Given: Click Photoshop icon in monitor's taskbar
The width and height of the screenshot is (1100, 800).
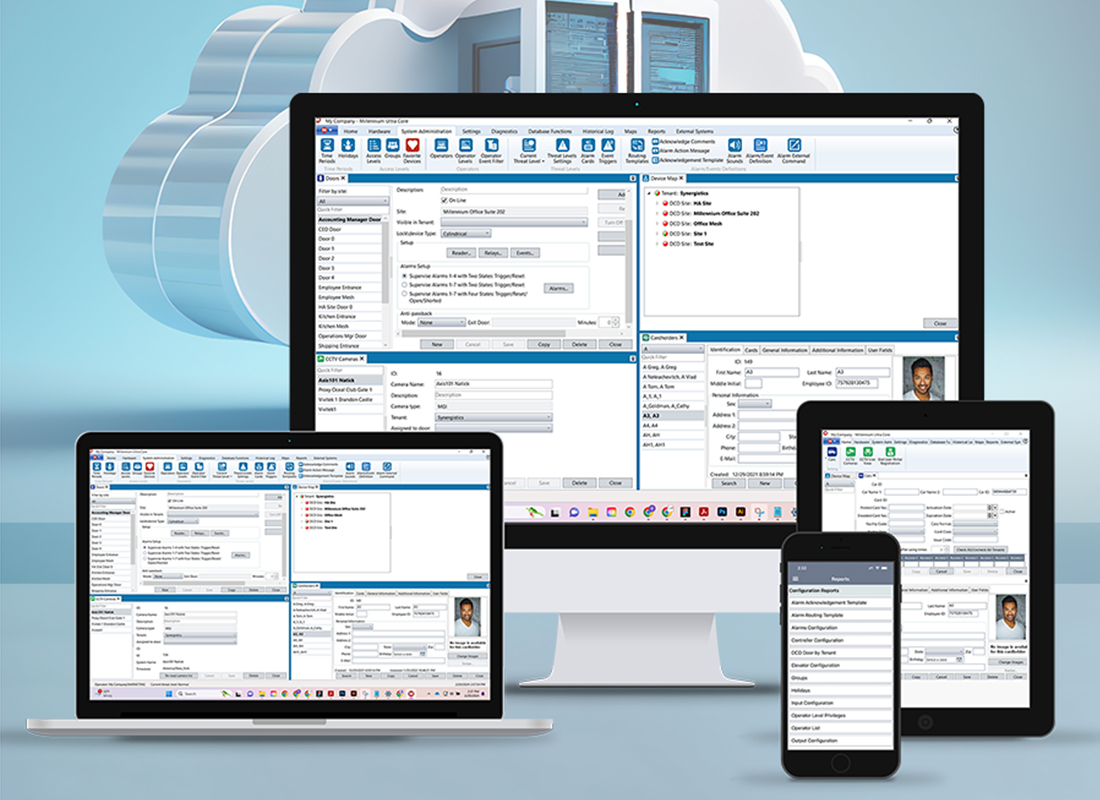Looking at the screenshot, I should pos(722,512).
